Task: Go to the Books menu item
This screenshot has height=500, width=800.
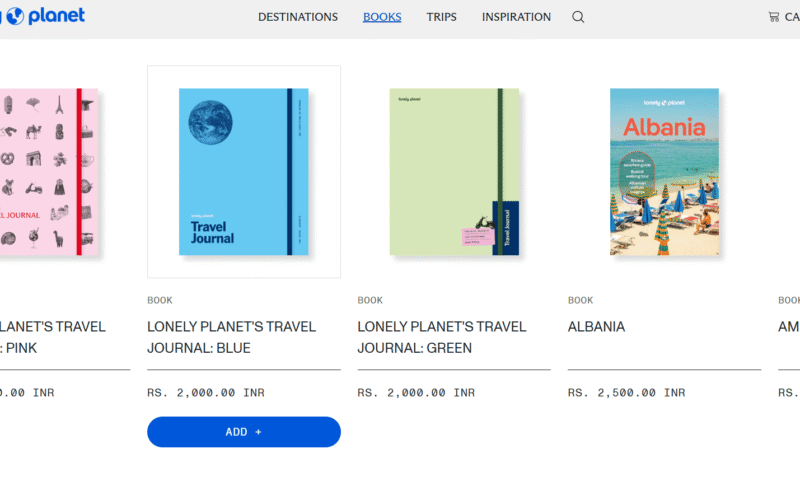Action: 382,17
